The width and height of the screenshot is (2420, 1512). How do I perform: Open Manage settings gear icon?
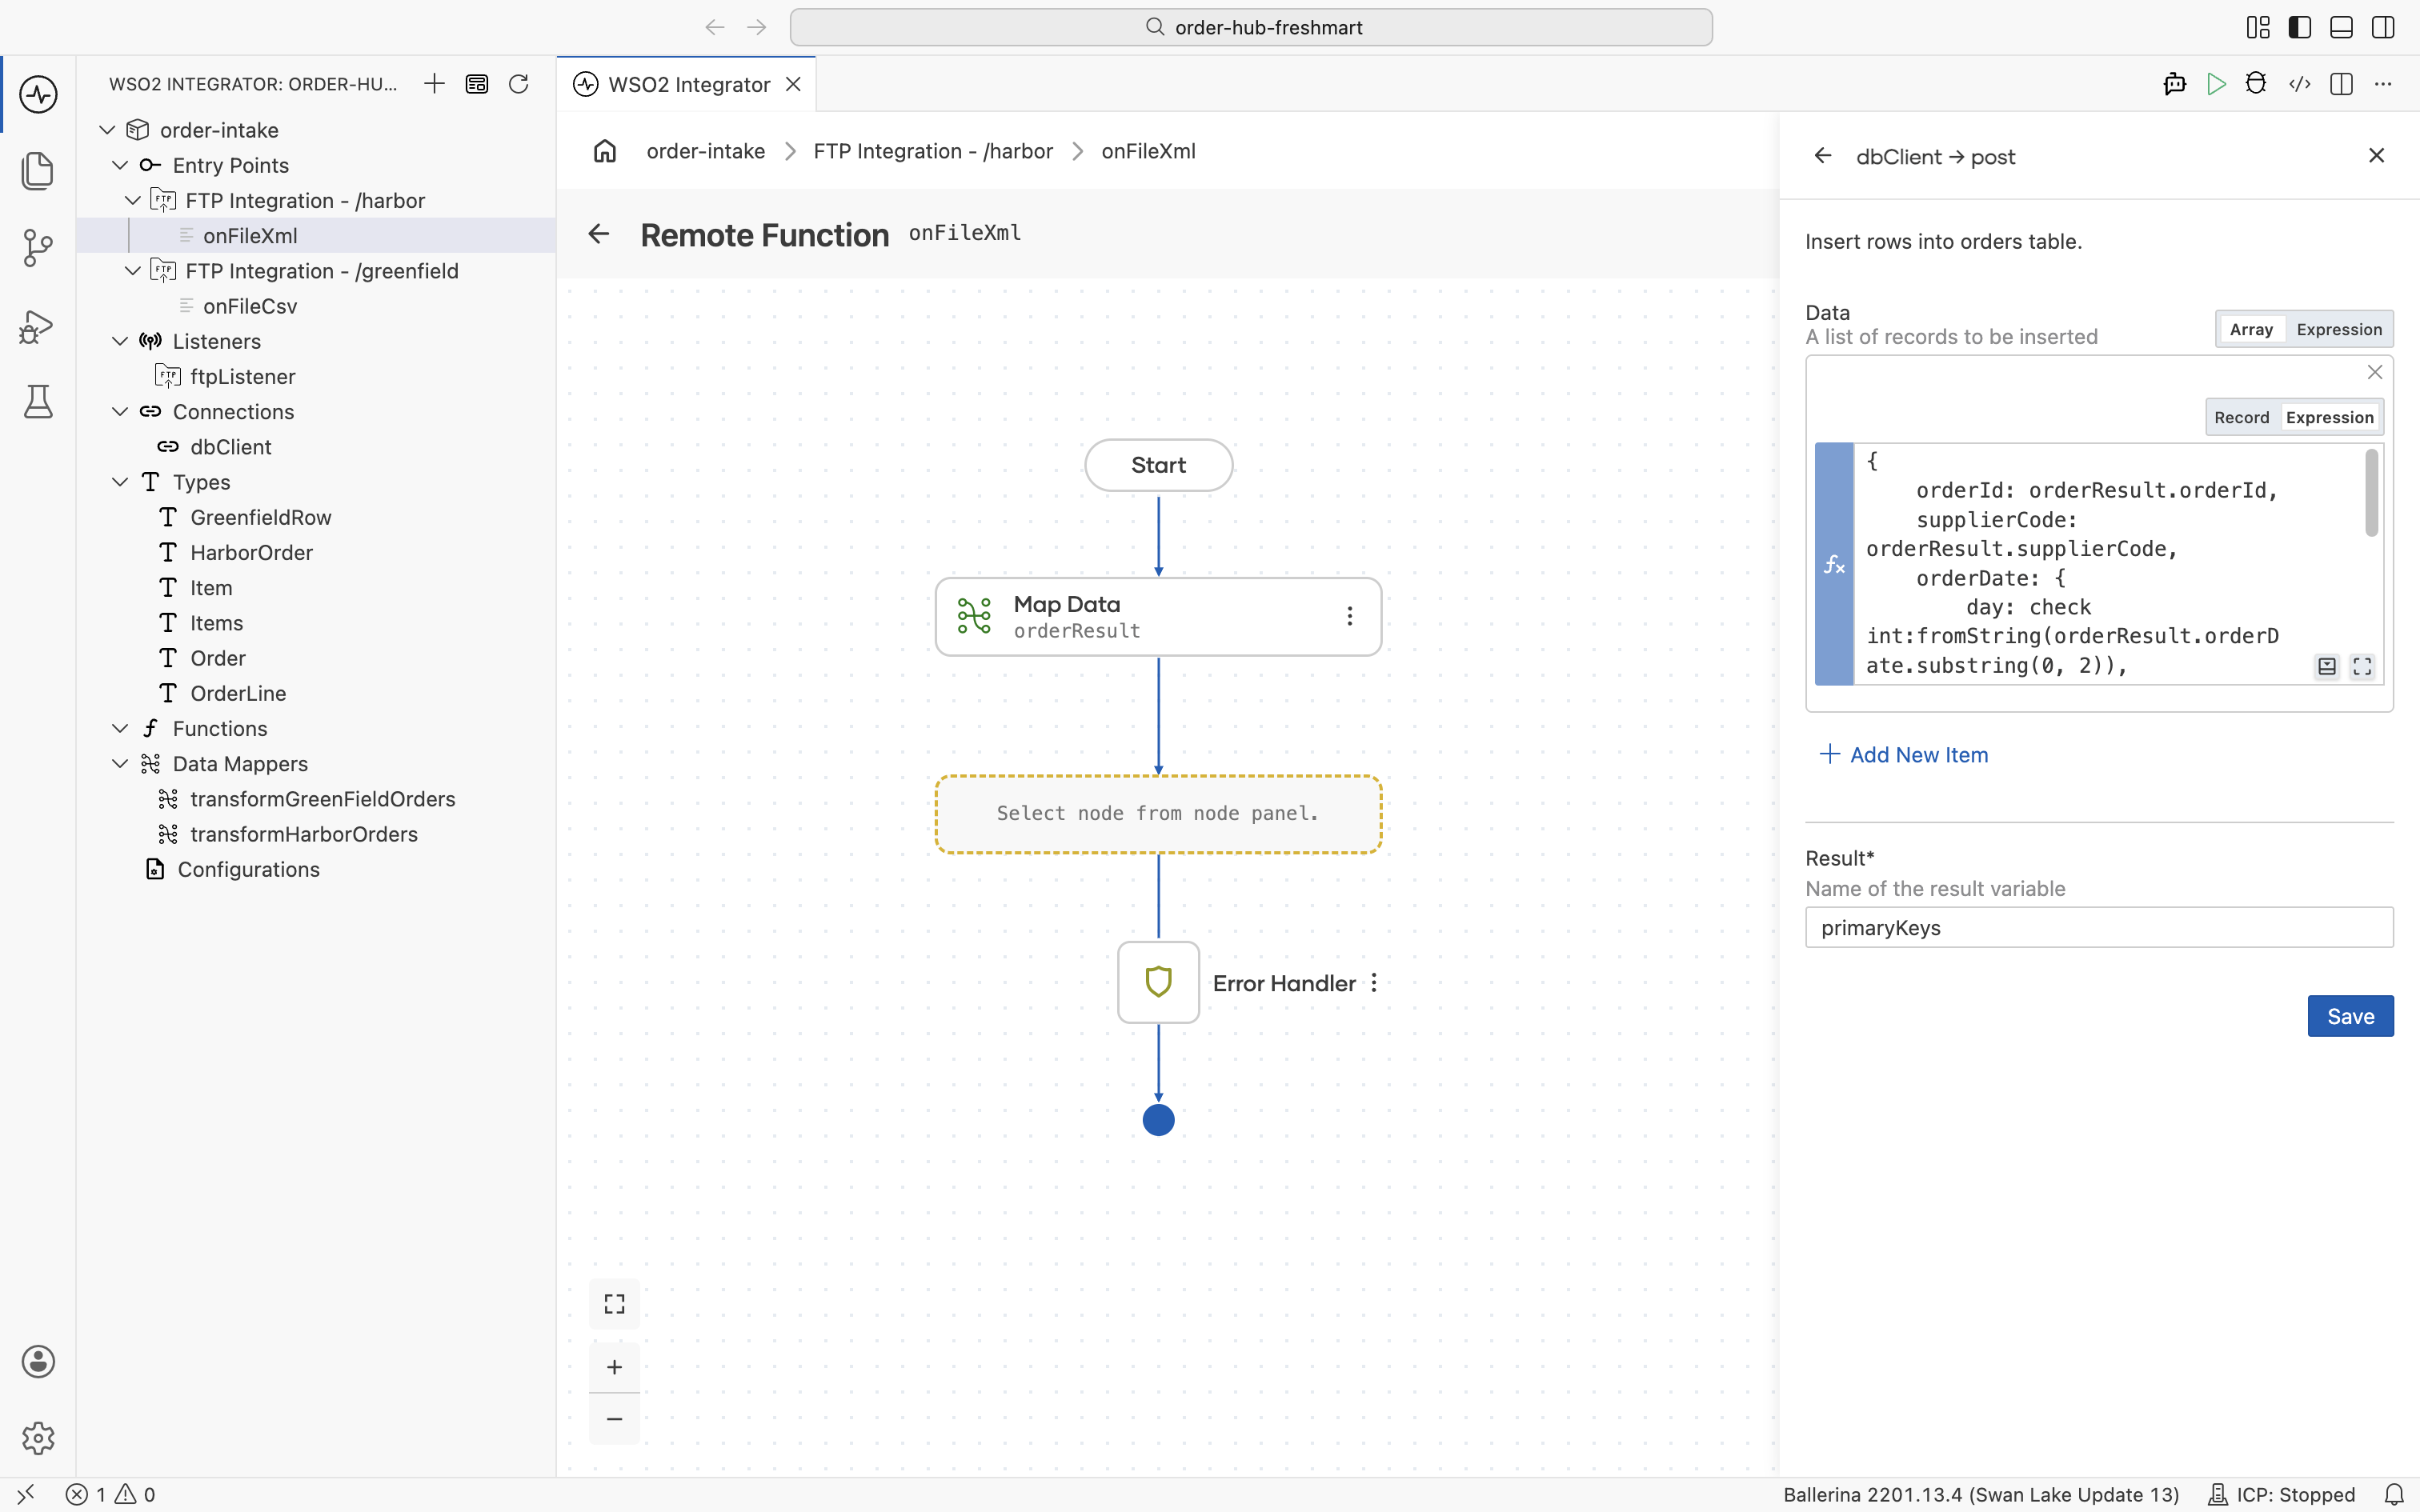click(38, 1438)
